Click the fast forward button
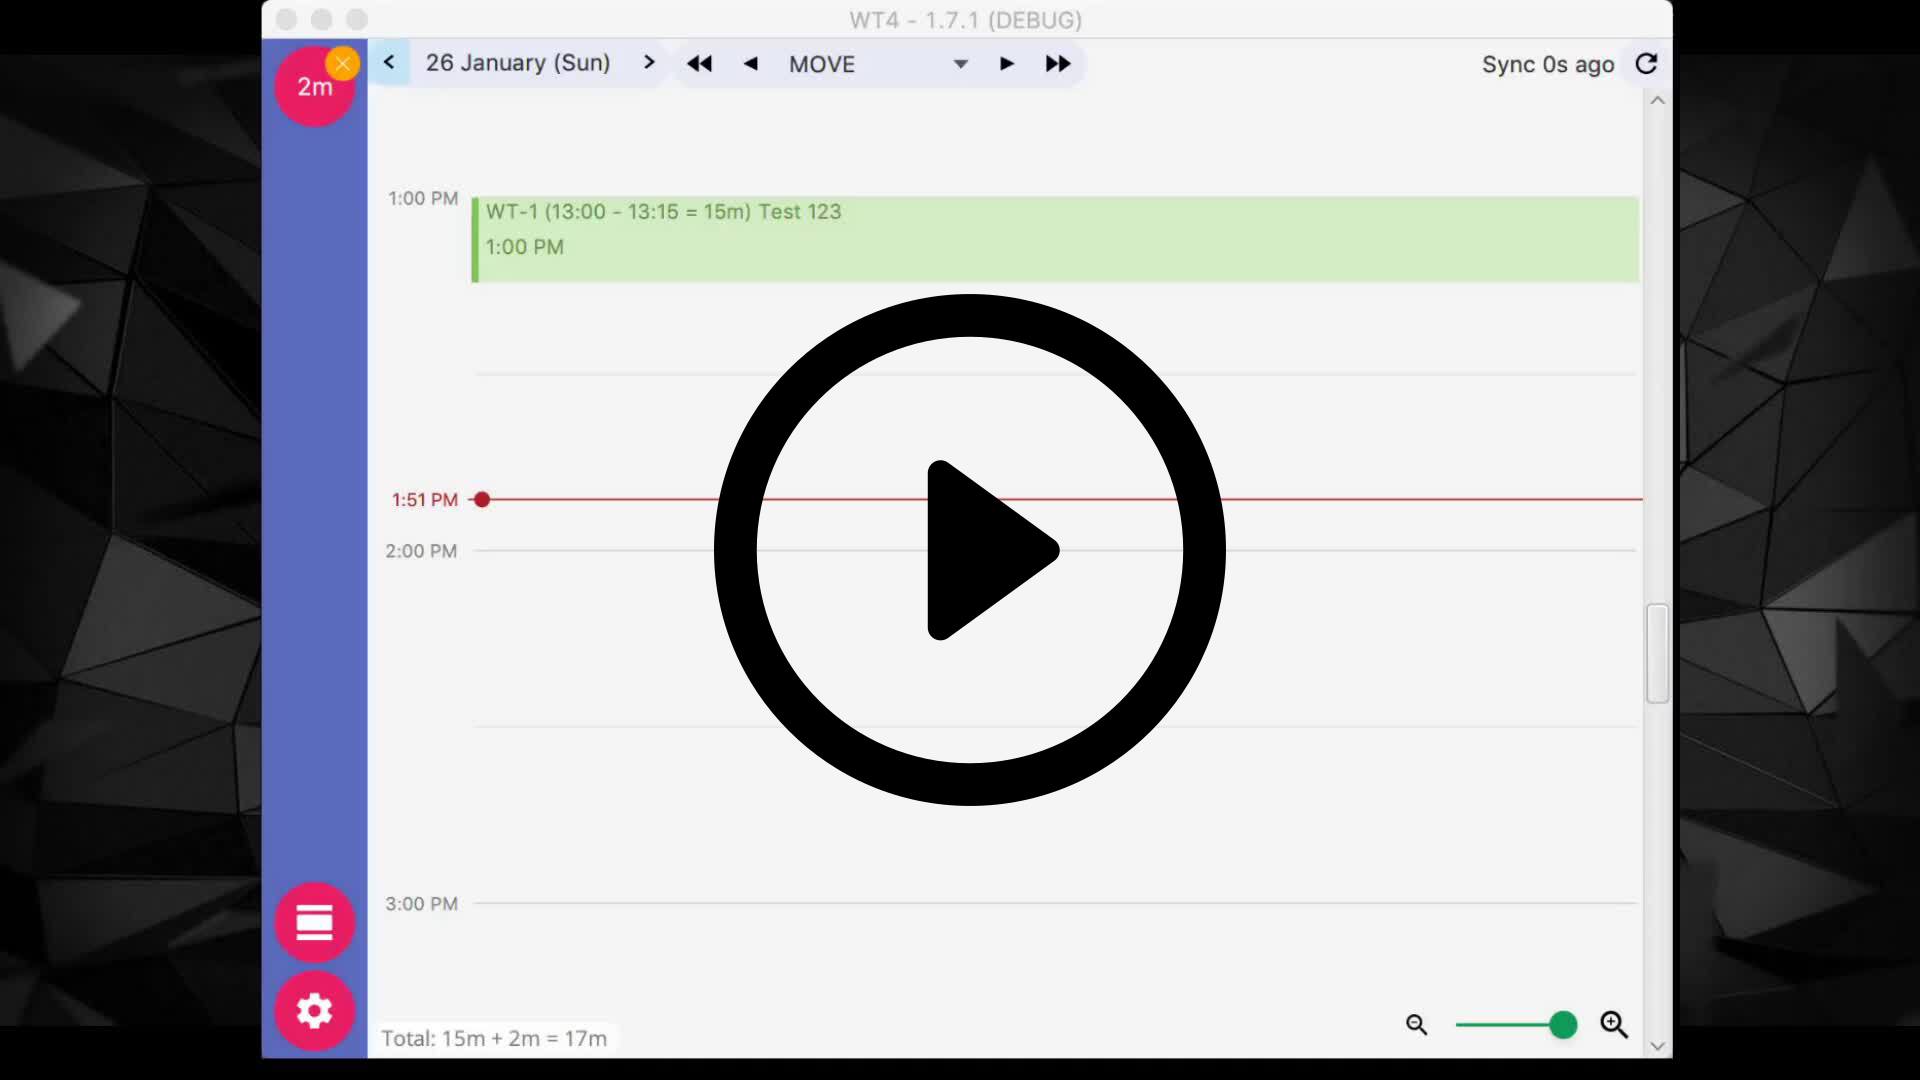Image resolution: width=1920 pixels, height=1080 pixels. click(x=1058, y=63)
